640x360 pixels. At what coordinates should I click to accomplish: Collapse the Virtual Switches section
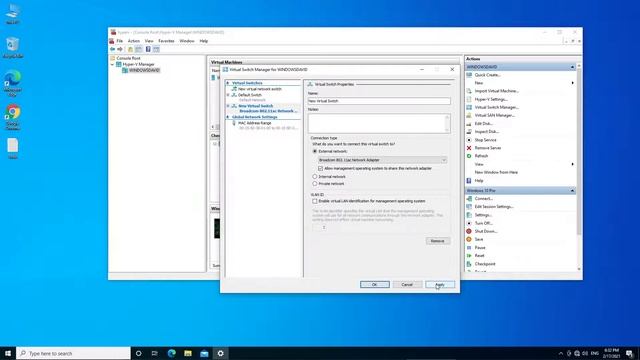[x=228, y=83]
